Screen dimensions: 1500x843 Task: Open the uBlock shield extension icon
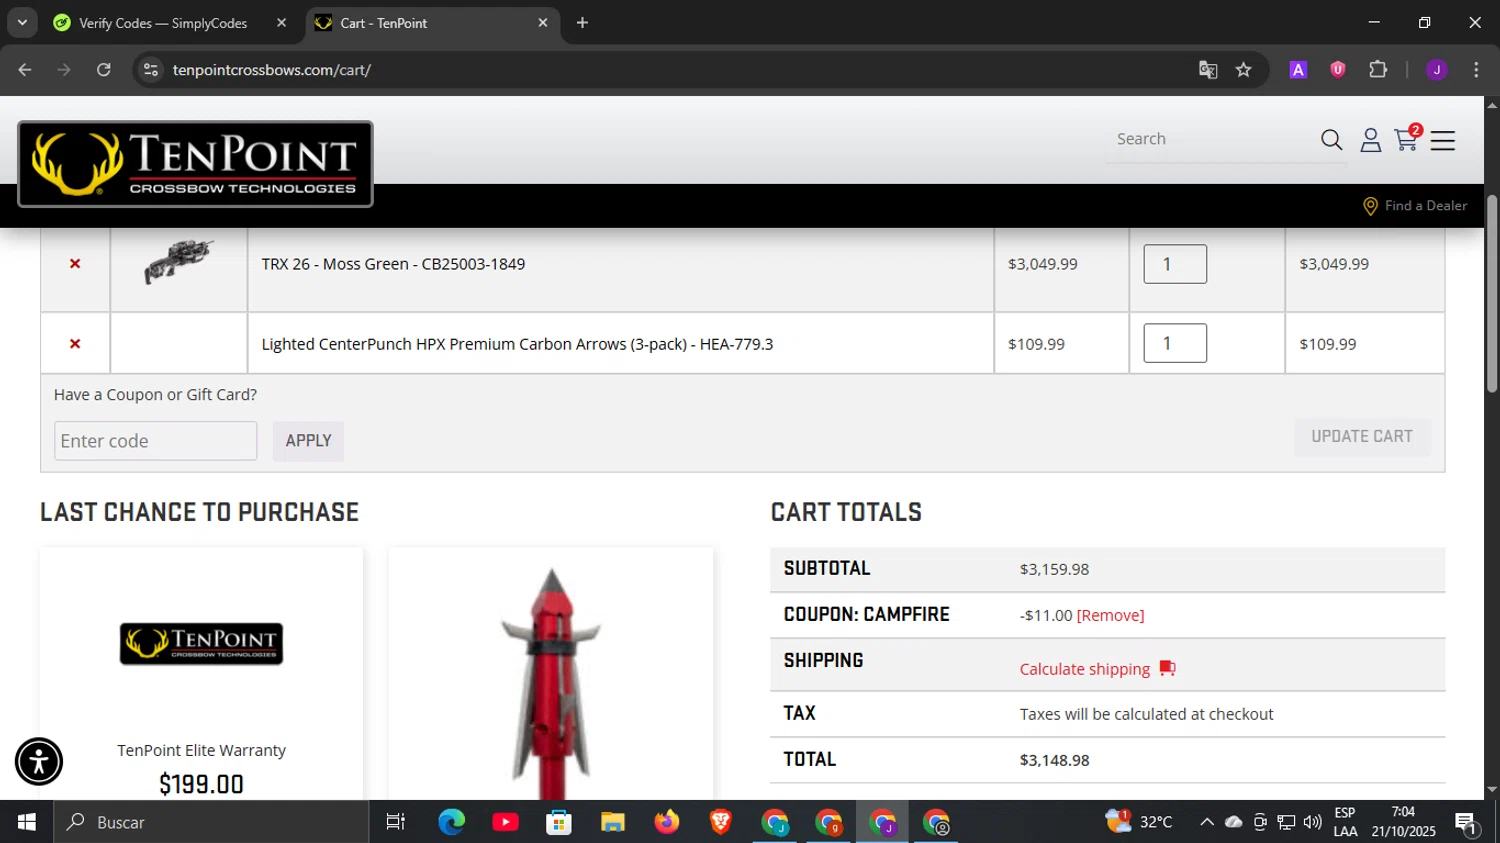[x=1337, y=70]
